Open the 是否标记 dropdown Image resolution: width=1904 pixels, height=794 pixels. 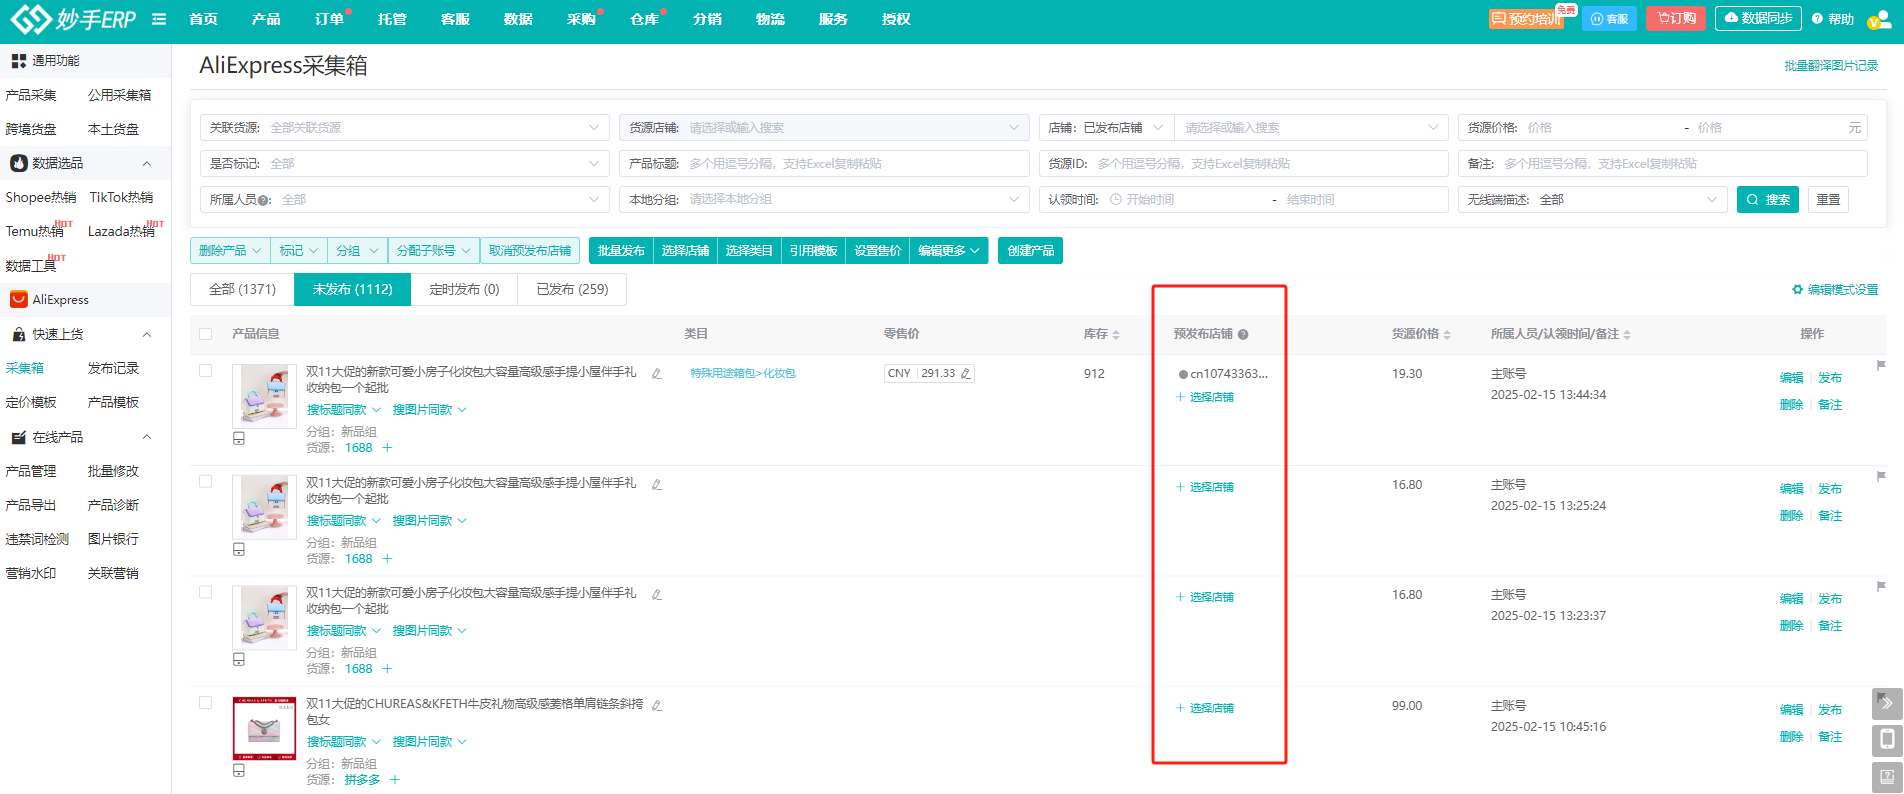405,163
